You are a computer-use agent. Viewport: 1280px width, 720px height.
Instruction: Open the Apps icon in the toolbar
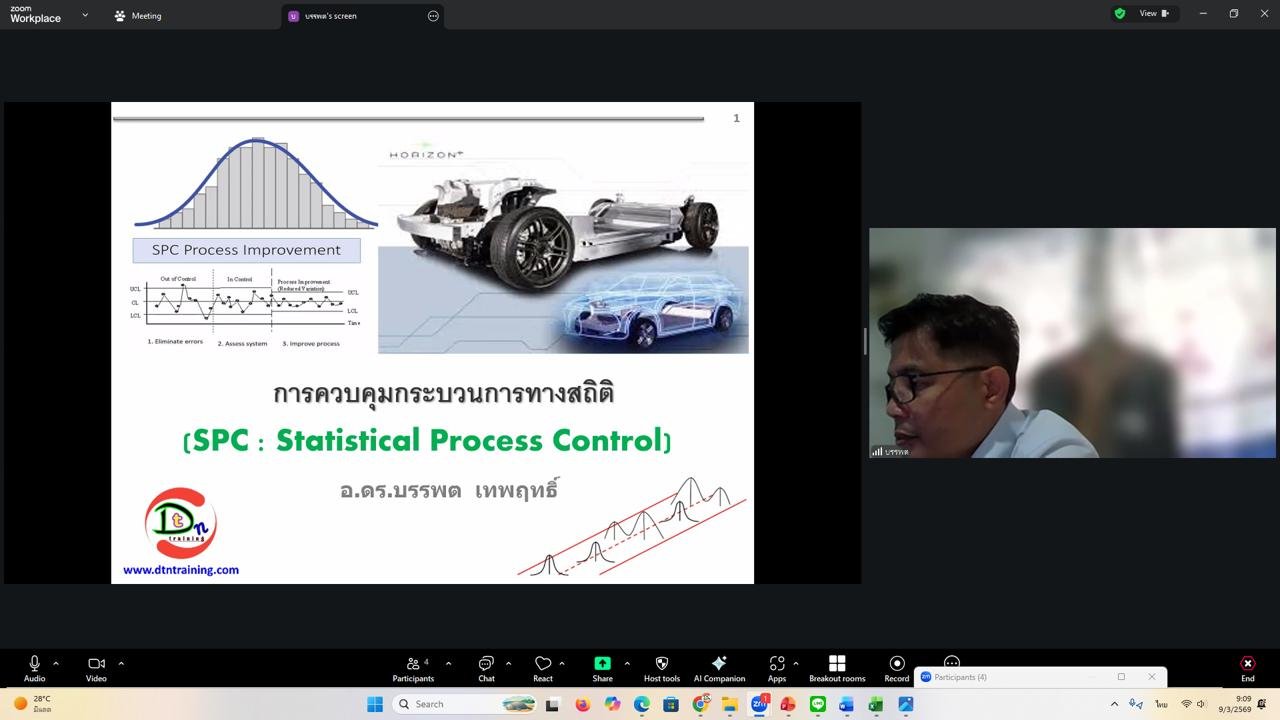[x=776, y=664]
